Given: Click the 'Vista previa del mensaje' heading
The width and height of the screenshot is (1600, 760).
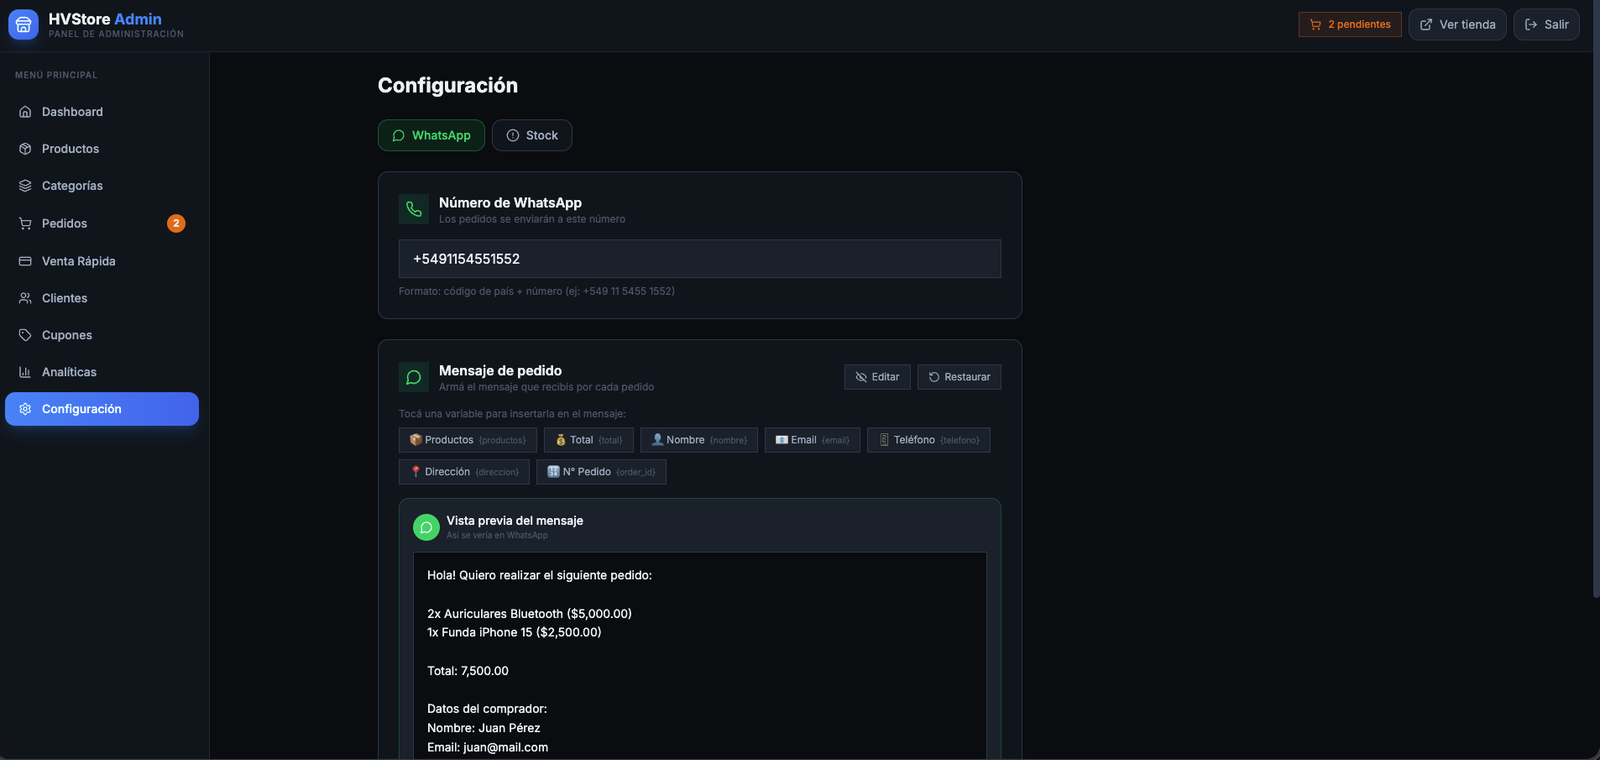Looking at the screenshot, I should [x=515, y=521].
